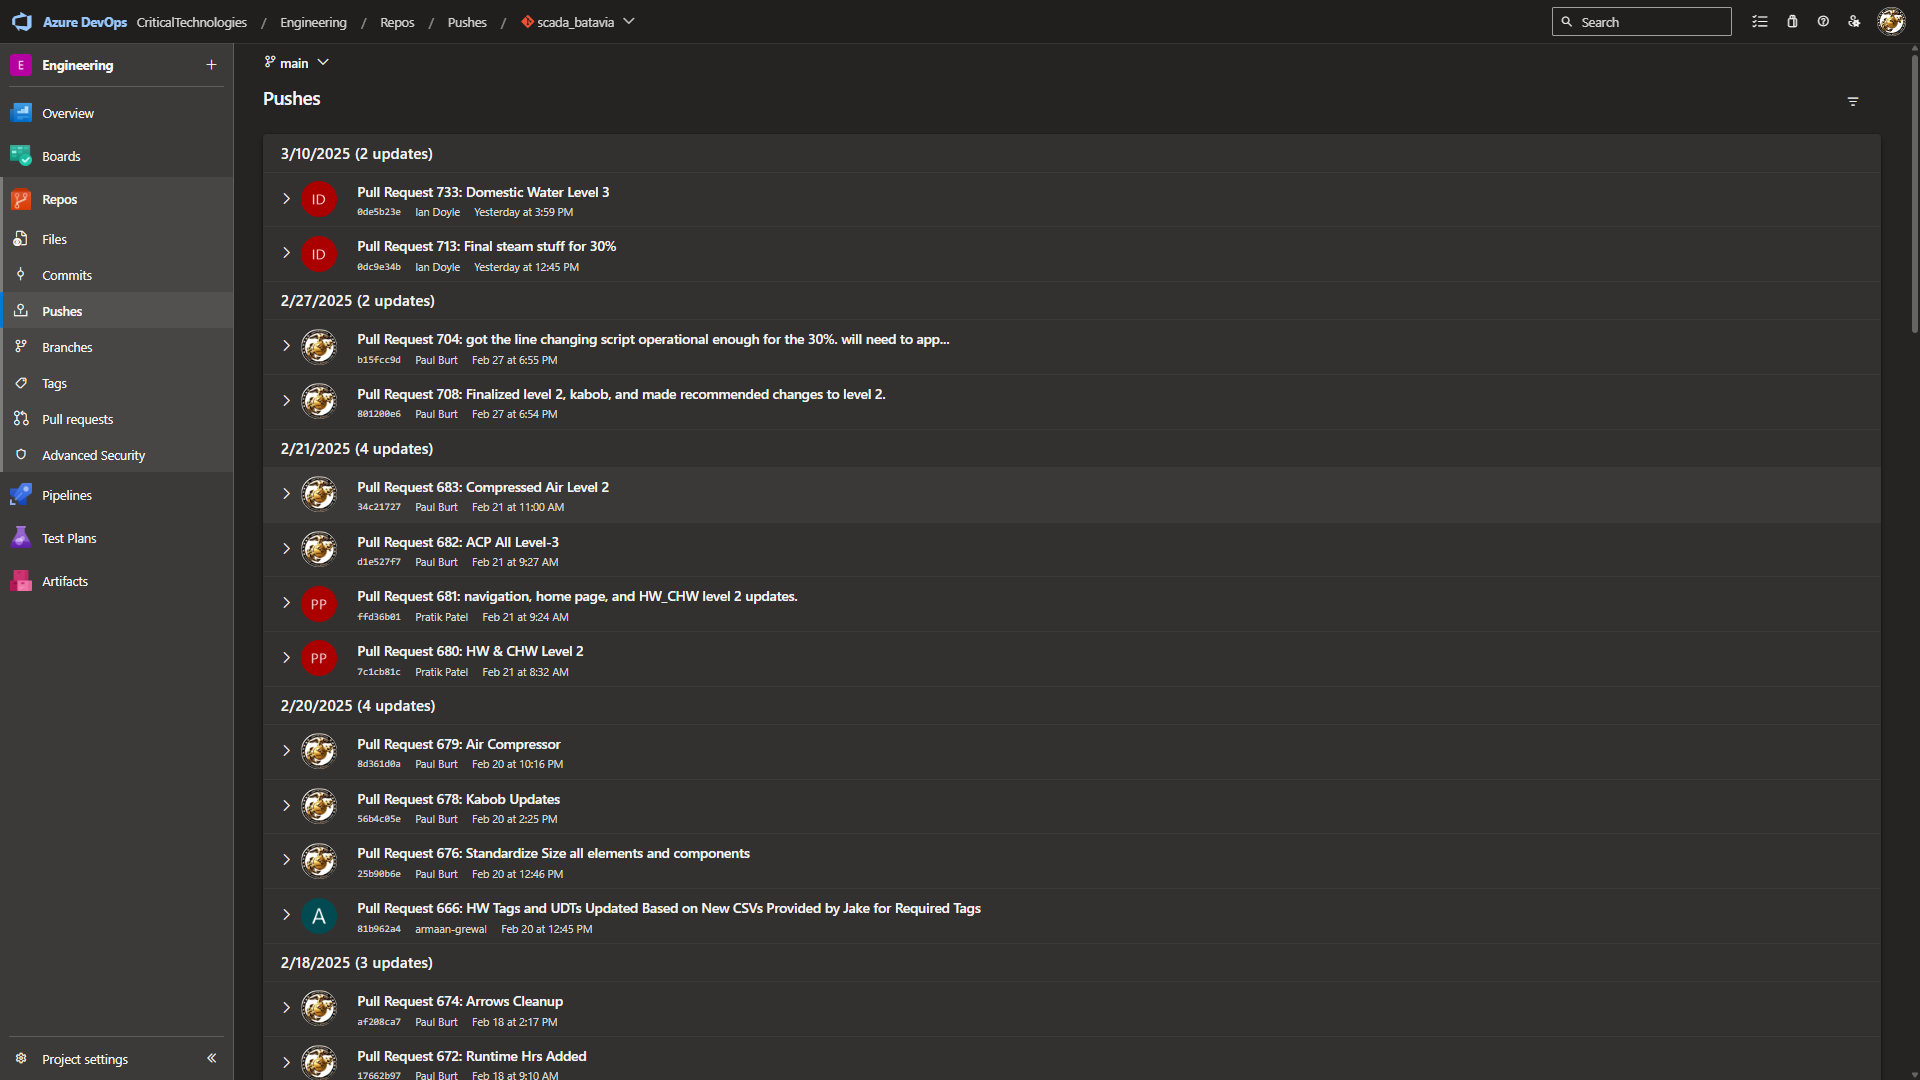Expand Pull Request 666 HW Tags entry
1920x1080 pixels.
click(286, 915)
